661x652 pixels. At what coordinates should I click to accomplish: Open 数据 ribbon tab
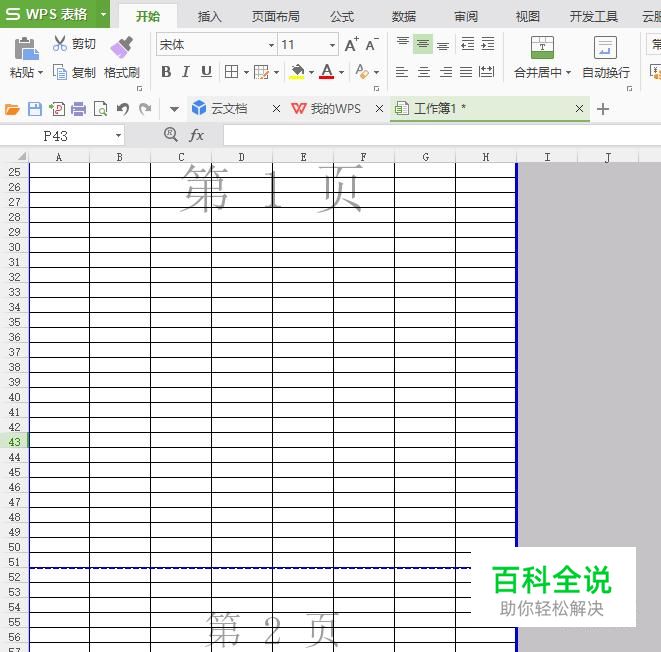404,16
